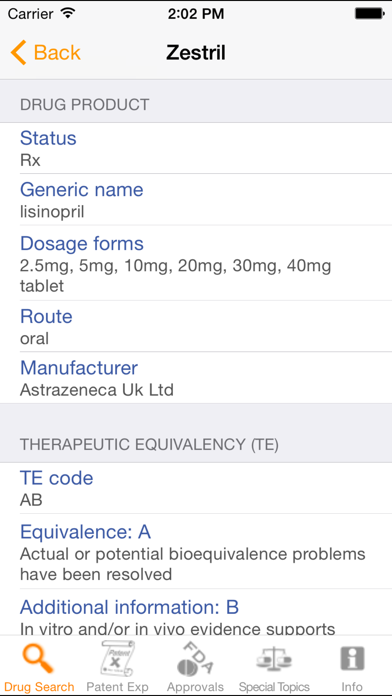Tap the battery indicator icon
392x696 pixels.
click(x=369, y=14)
